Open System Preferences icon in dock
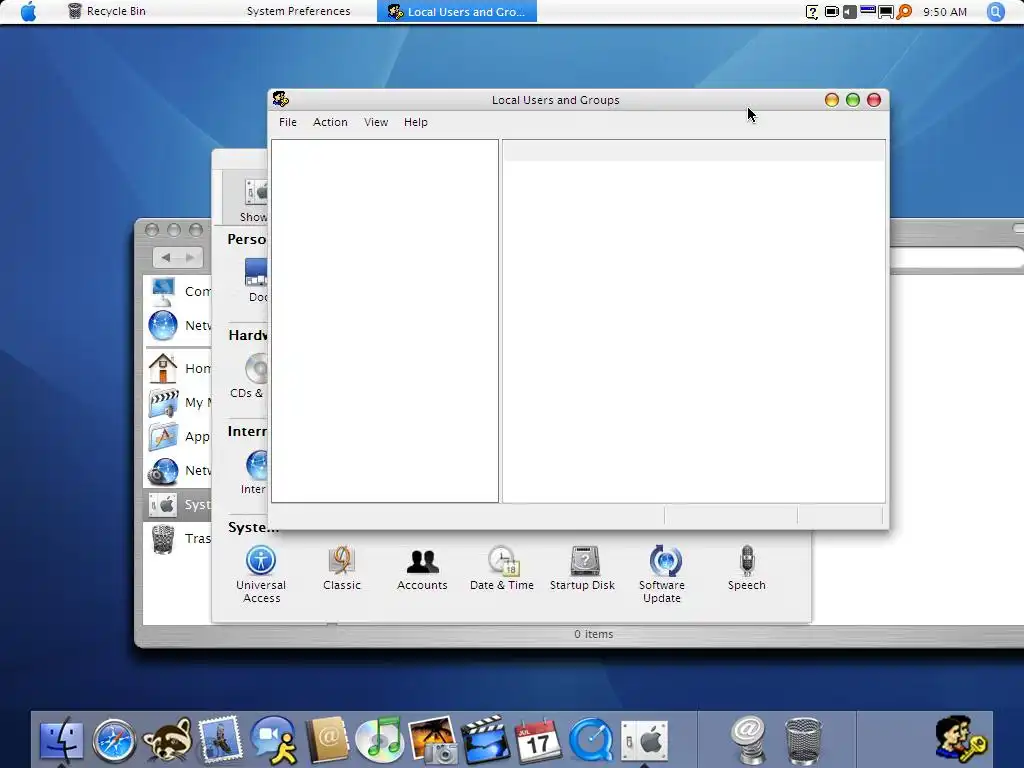The height and width of the screenshot is (768, 1024). coord(644,742)
